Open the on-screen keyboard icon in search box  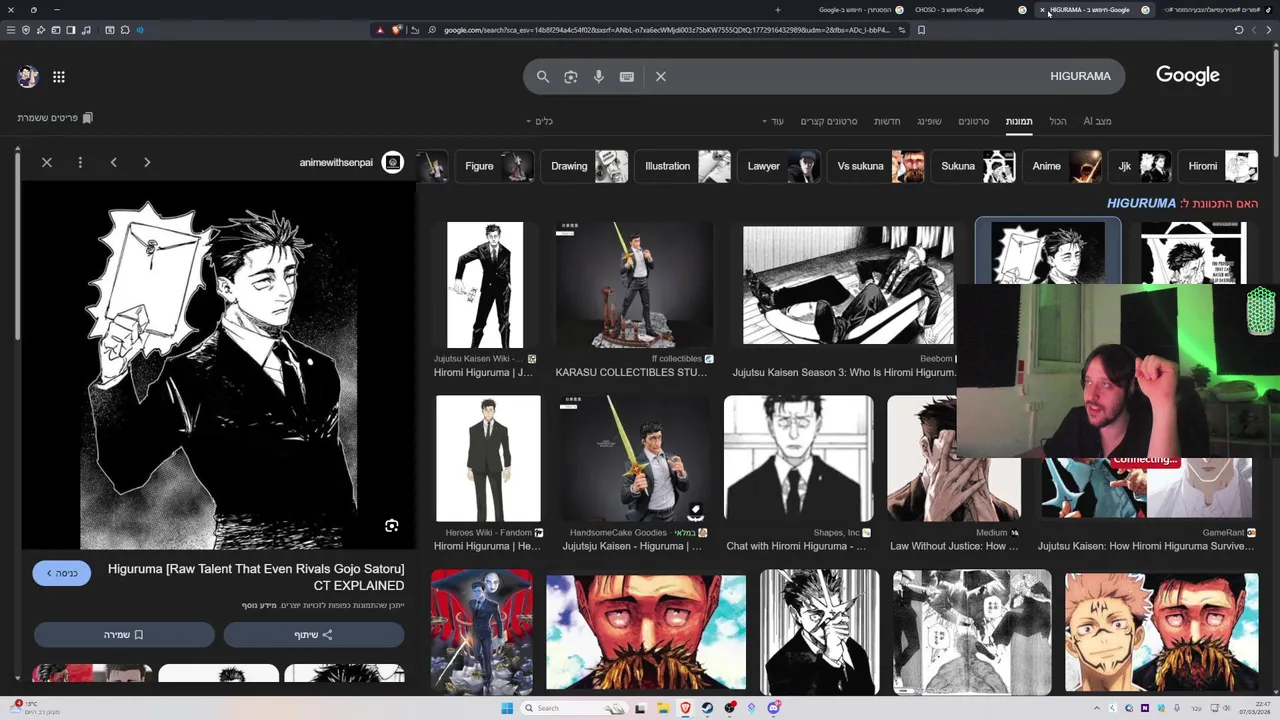(x=627, y=76)
